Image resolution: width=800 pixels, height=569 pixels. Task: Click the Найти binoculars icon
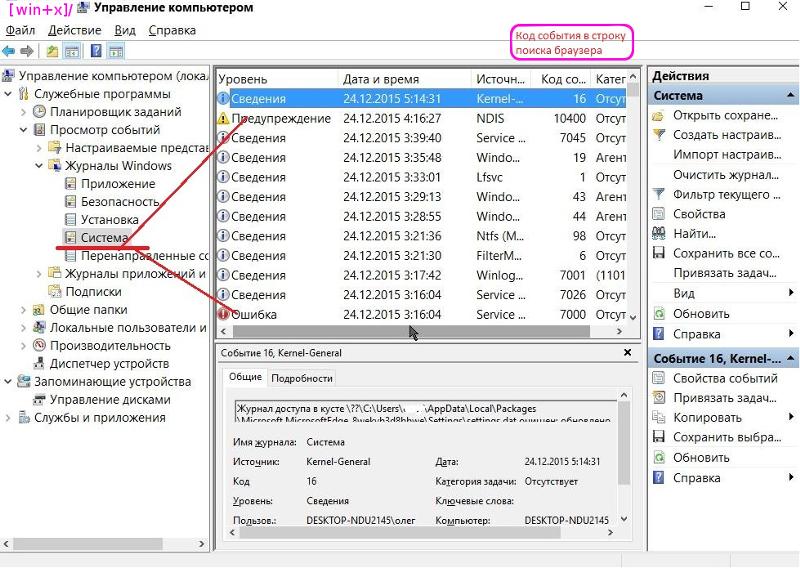pyautogui.click(x=659, y=234)
